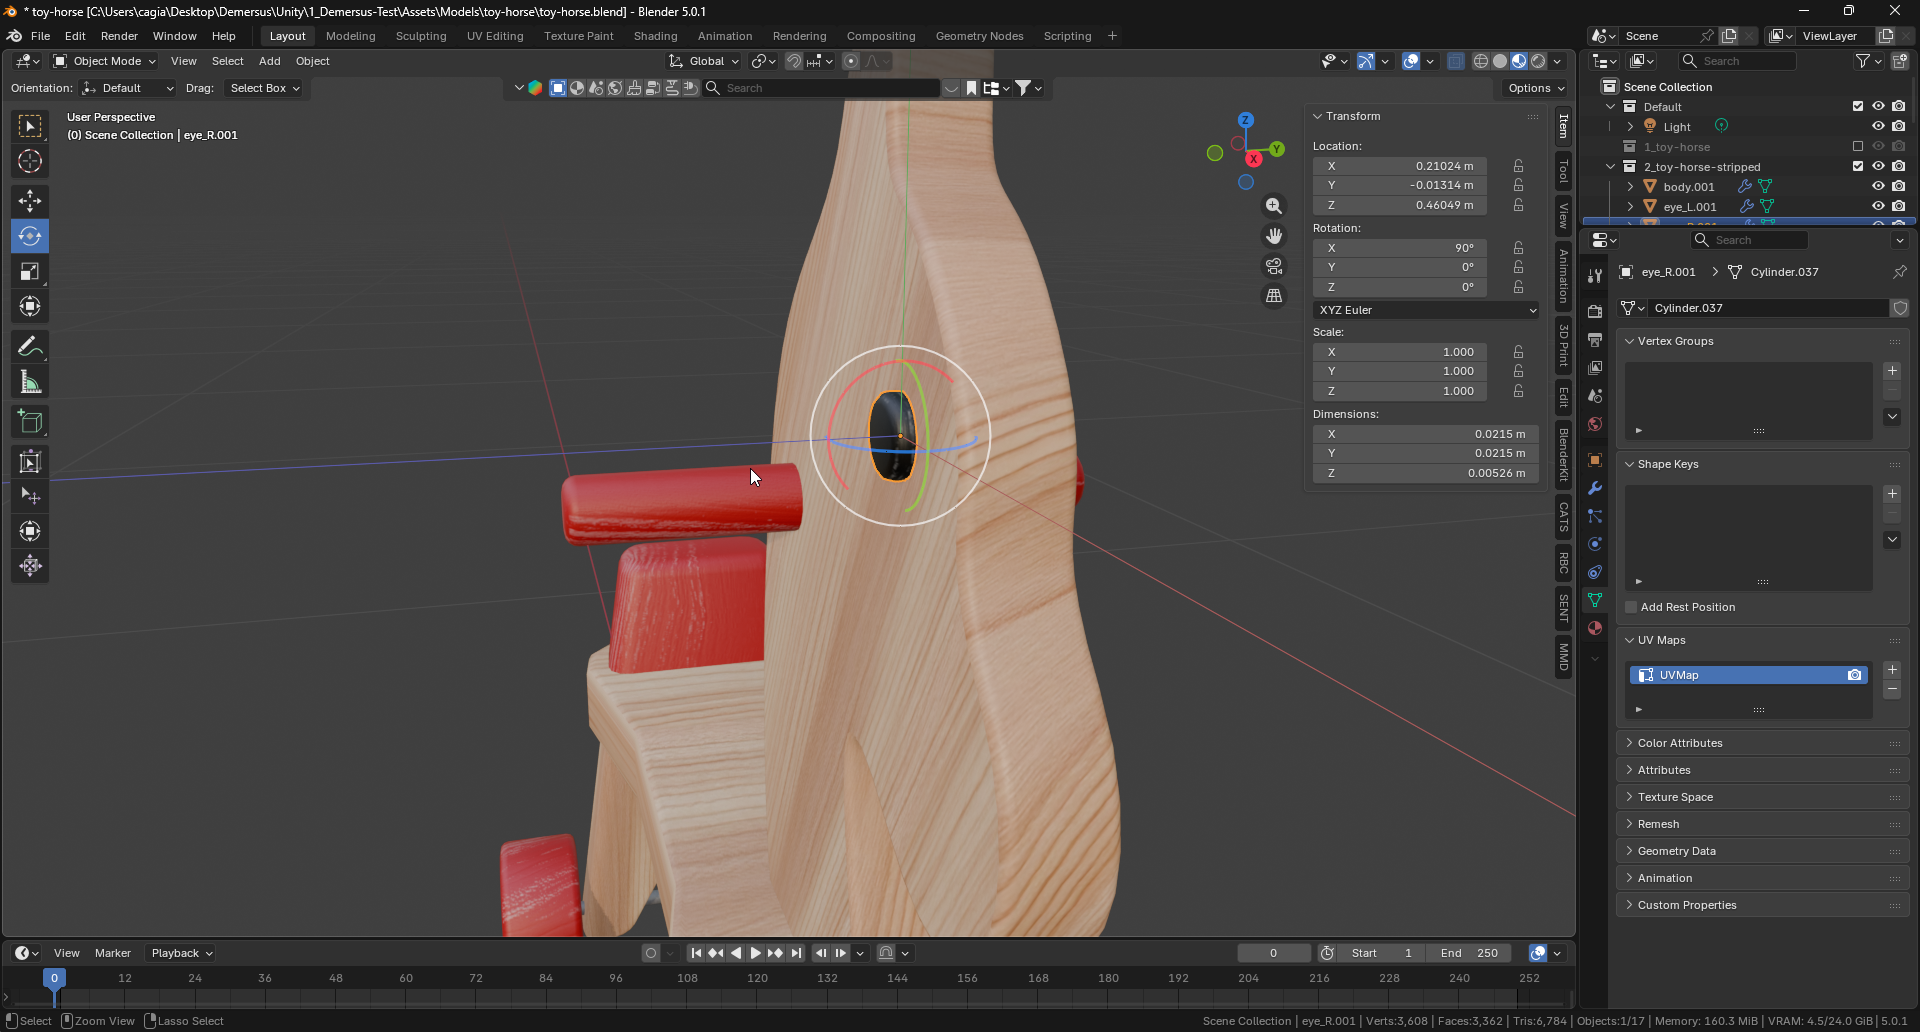Switch to UV Editing workspace tab

pos(495,36)
